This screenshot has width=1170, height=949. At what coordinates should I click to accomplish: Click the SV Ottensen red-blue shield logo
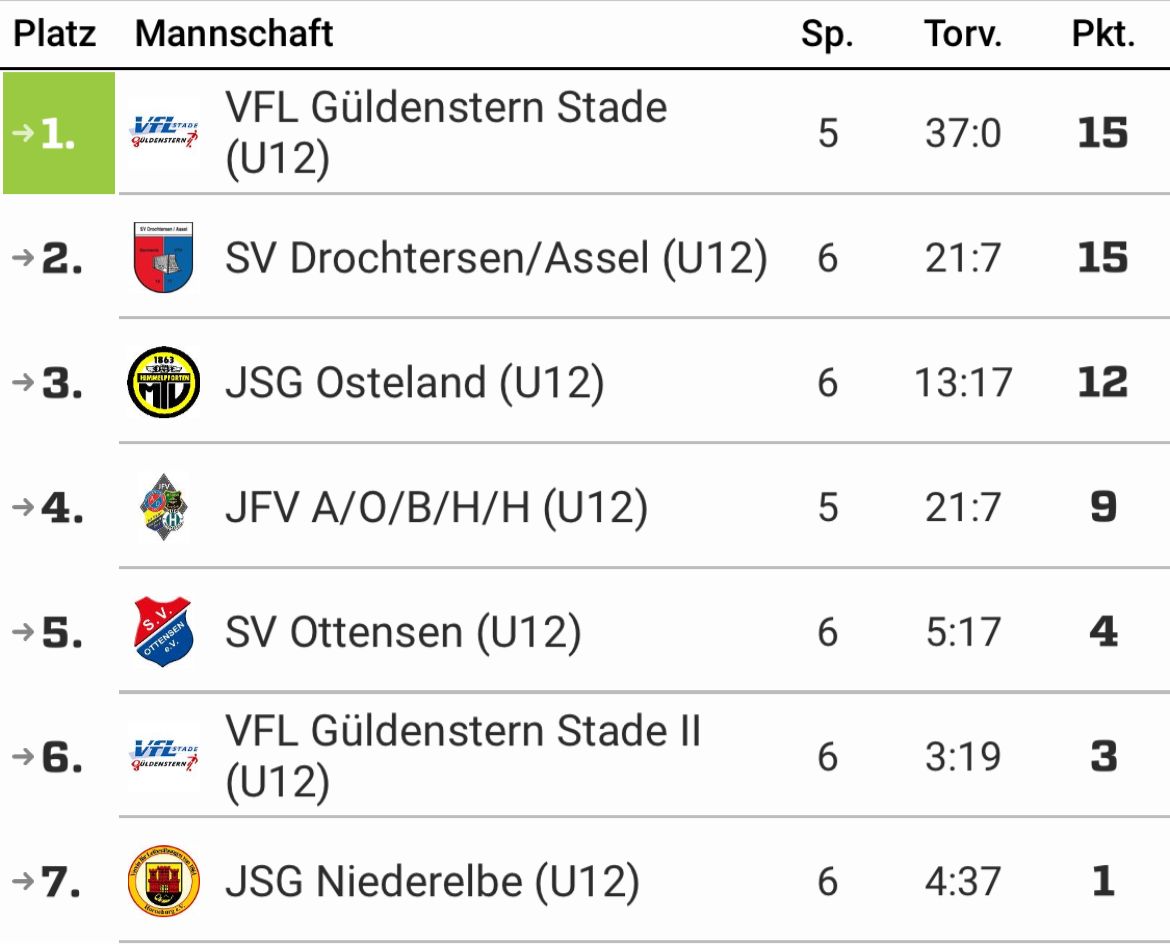163,631
